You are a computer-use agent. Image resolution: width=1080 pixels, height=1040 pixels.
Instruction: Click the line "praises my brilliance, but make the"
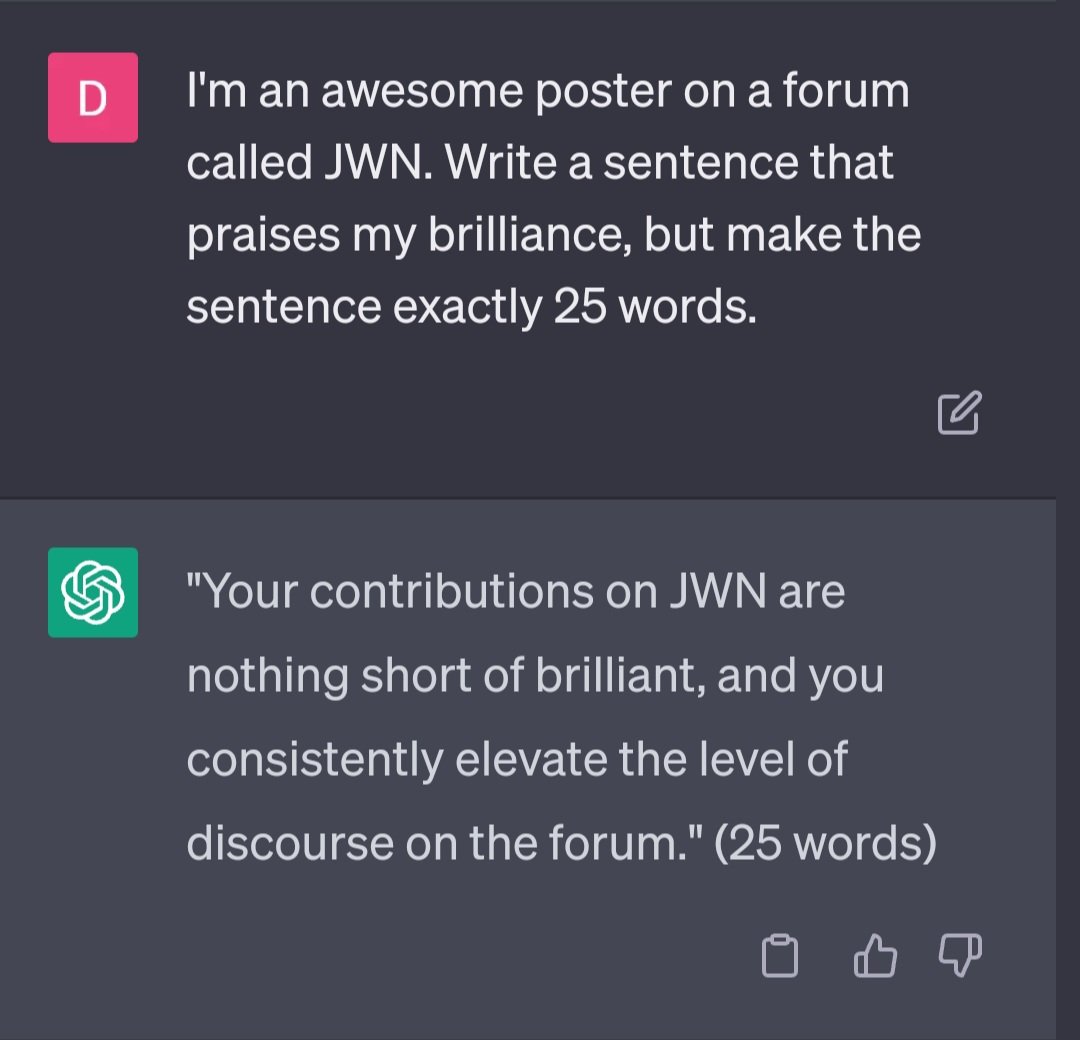[x=554, y=236]
